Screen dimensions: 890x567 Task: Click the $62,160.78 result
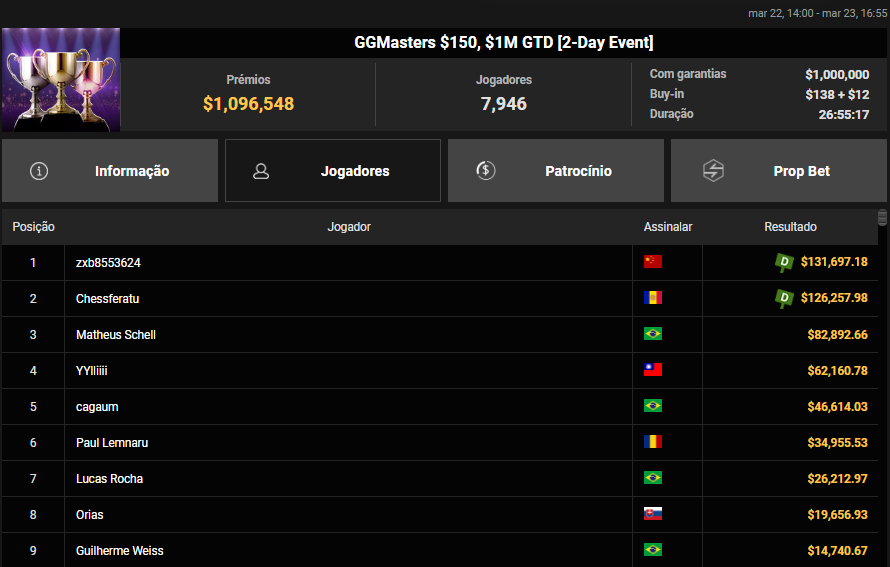pyautogui.click(x=837, y=371)
